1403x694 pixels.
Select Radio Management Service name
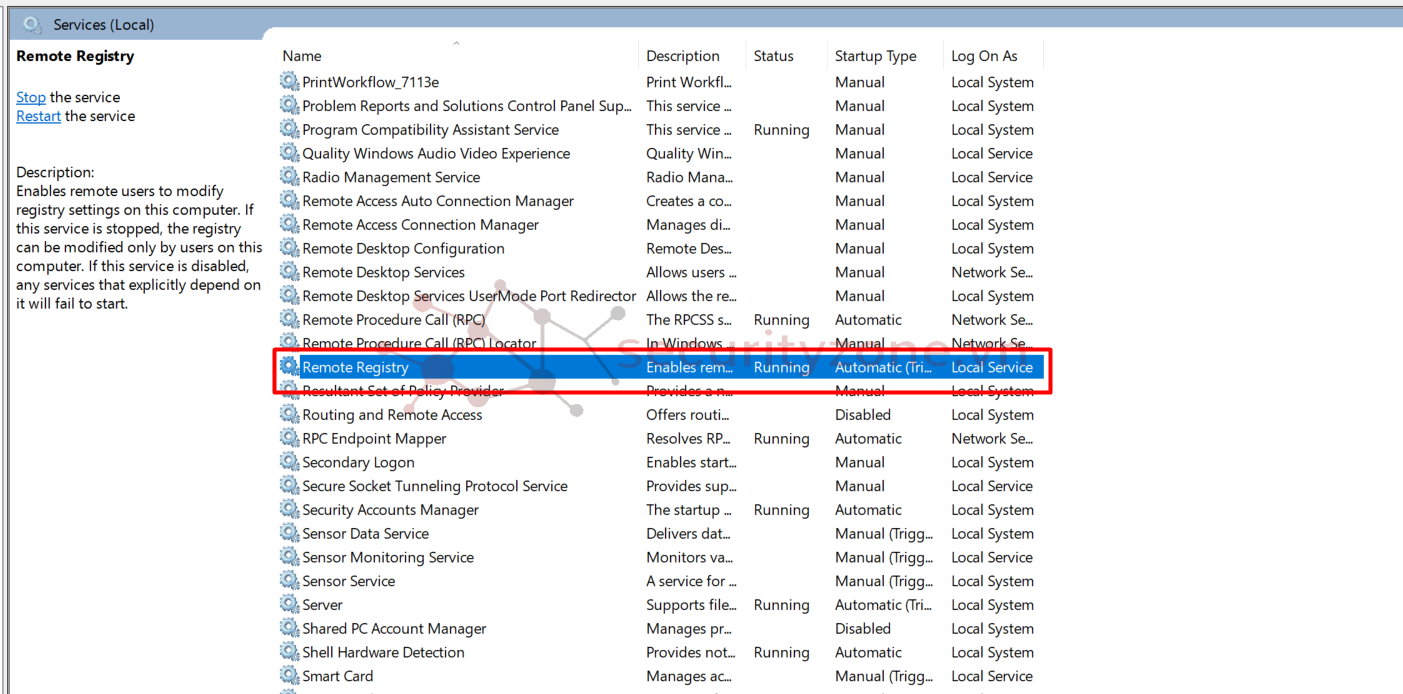coord(391,177)
